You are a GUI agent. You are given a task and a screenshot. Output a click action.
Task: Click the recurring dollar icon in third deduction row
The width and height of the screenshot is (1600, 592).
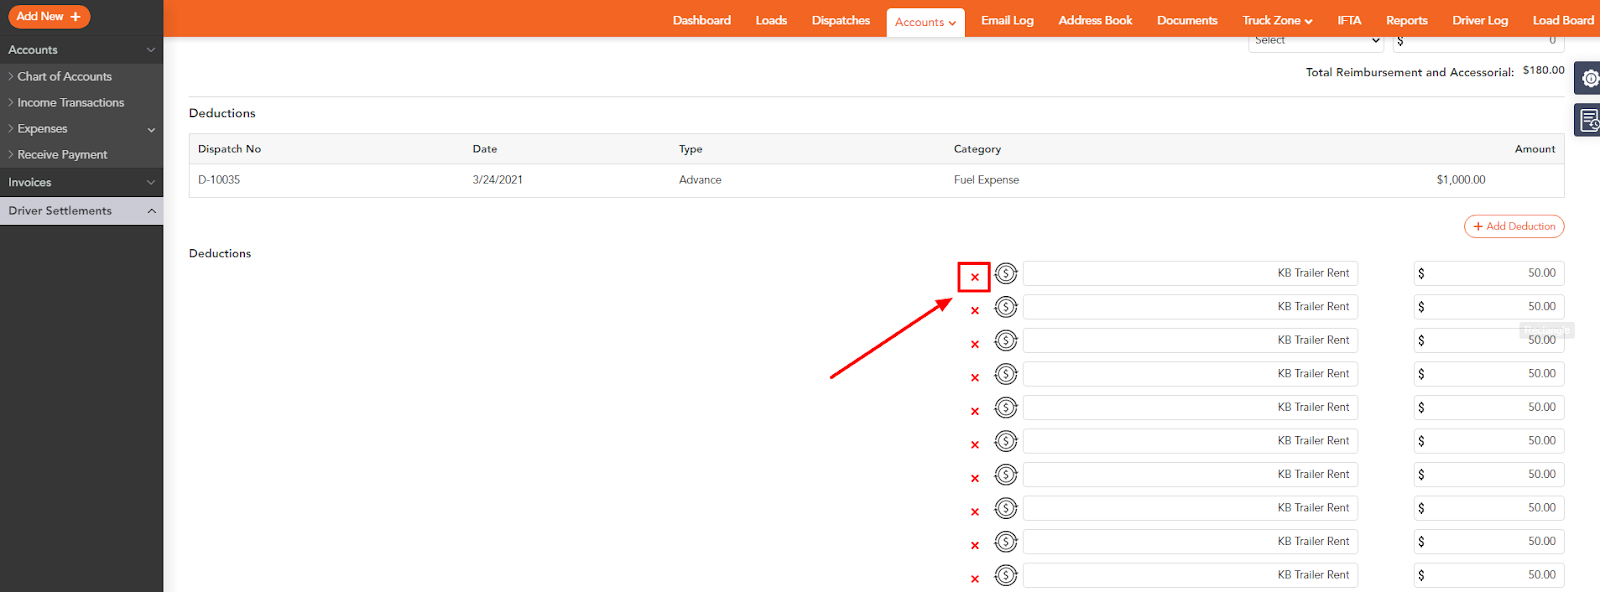pos(1006,340)
